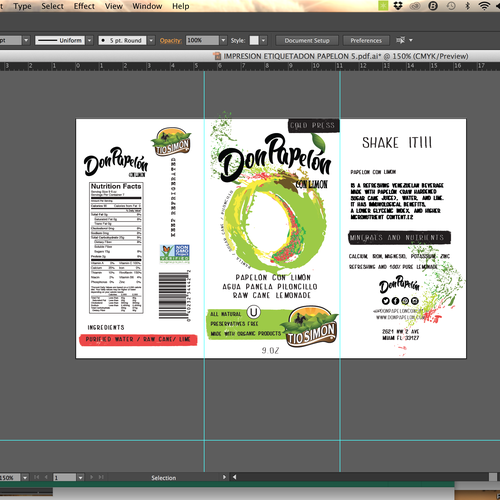Click the 150% zoom level field

tap(10, 478)
